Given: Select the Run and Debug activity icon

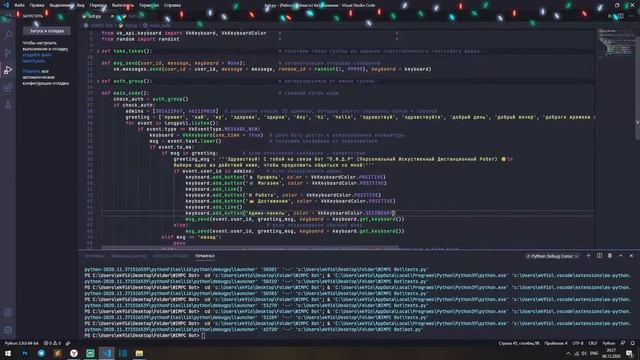Looking at the screenshot, I should [8, 70].
